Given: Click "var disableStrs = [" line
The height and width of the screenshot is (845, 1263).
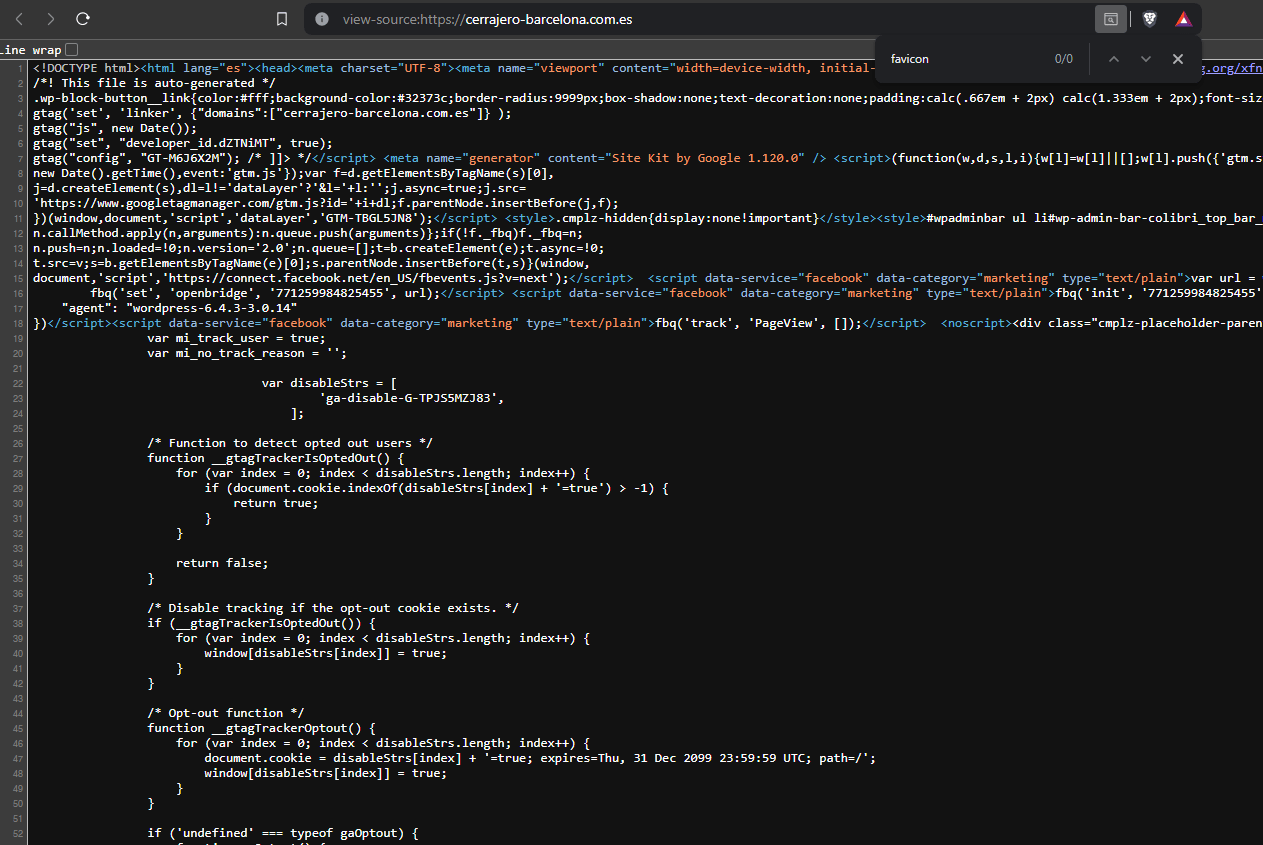Looking at the screenshot, I should coord(329,383).
